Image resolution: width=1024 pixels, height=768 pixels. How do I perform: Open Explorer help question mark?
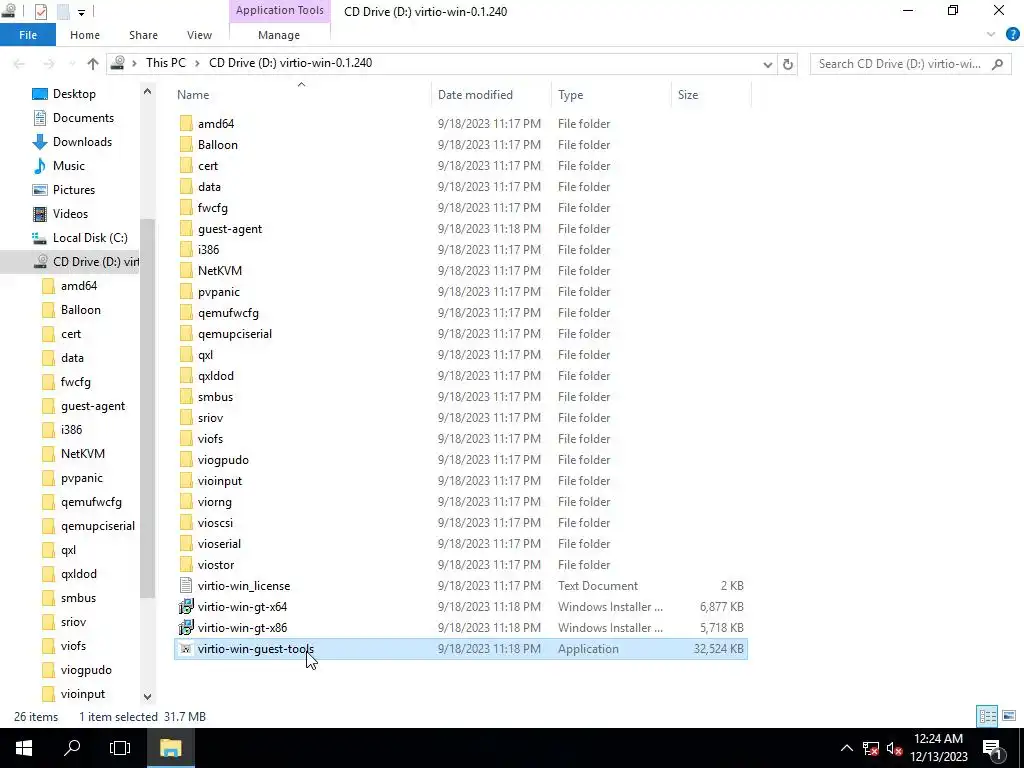1012,35
